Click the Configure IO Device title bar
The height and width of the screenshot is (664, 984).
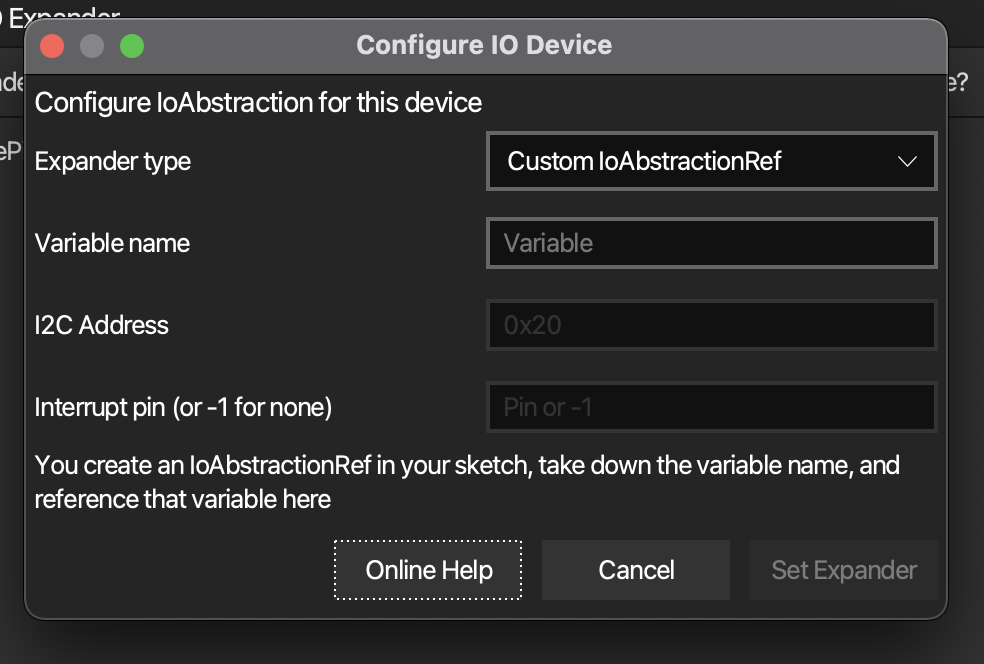pos(483,45)
